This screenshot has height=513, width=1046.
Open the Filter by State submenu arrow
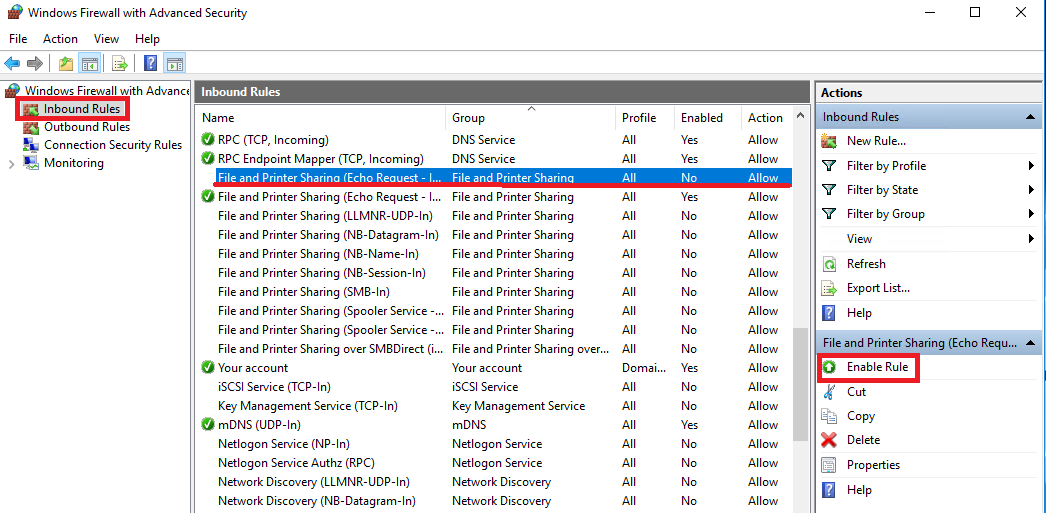[1031, 189]
